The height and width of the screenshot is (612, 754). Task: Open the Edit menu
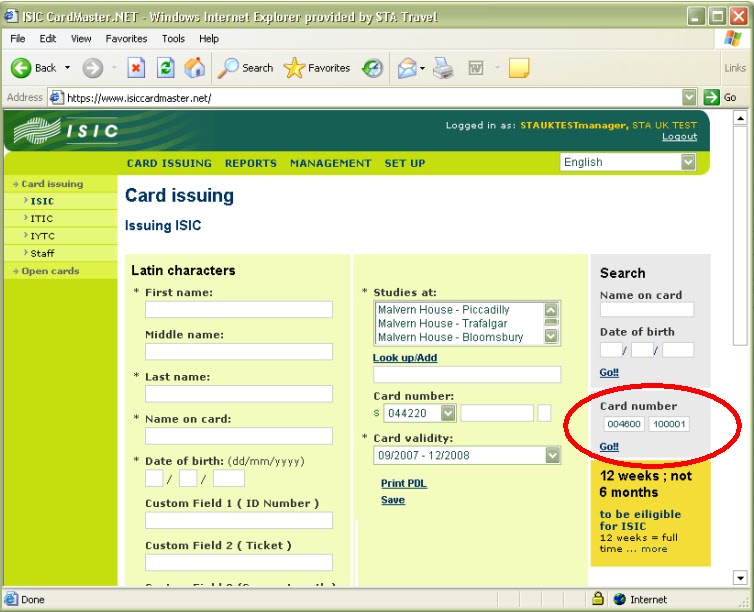[x=48, y=38]
